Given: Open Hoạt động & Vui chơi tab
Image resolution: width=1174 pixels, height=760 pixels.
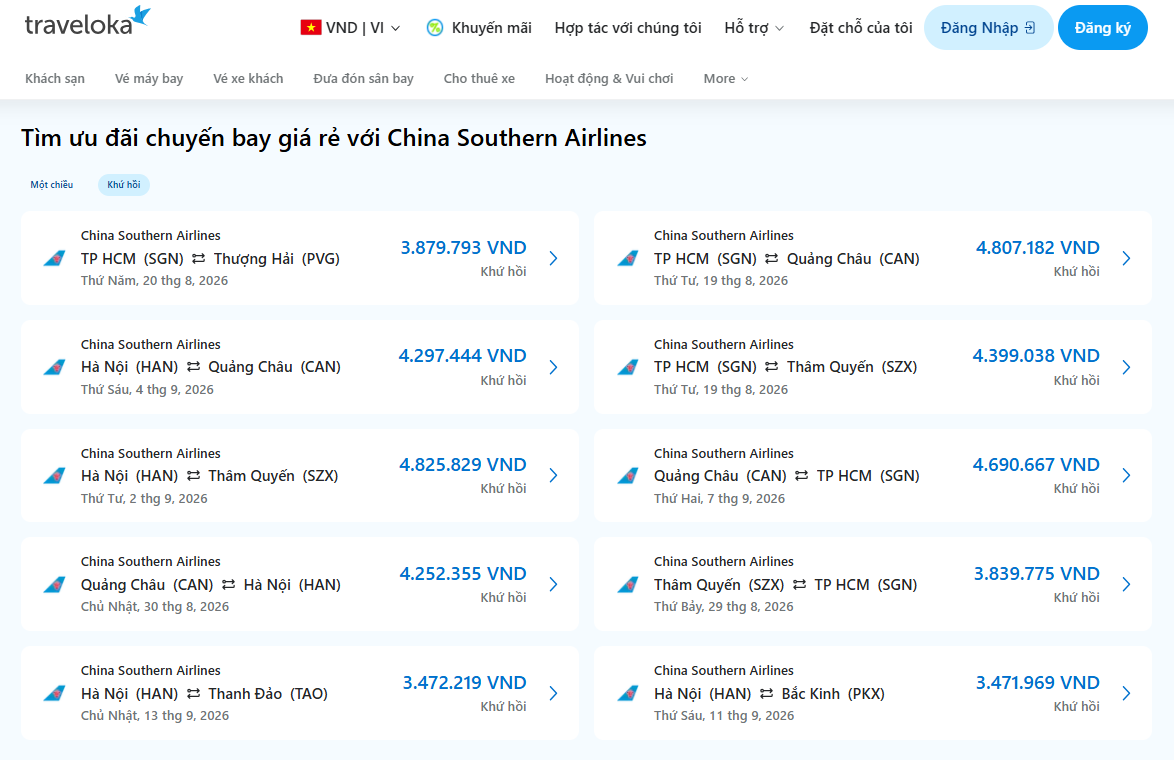Looking at the screenshot, I should tap(609, 79).
